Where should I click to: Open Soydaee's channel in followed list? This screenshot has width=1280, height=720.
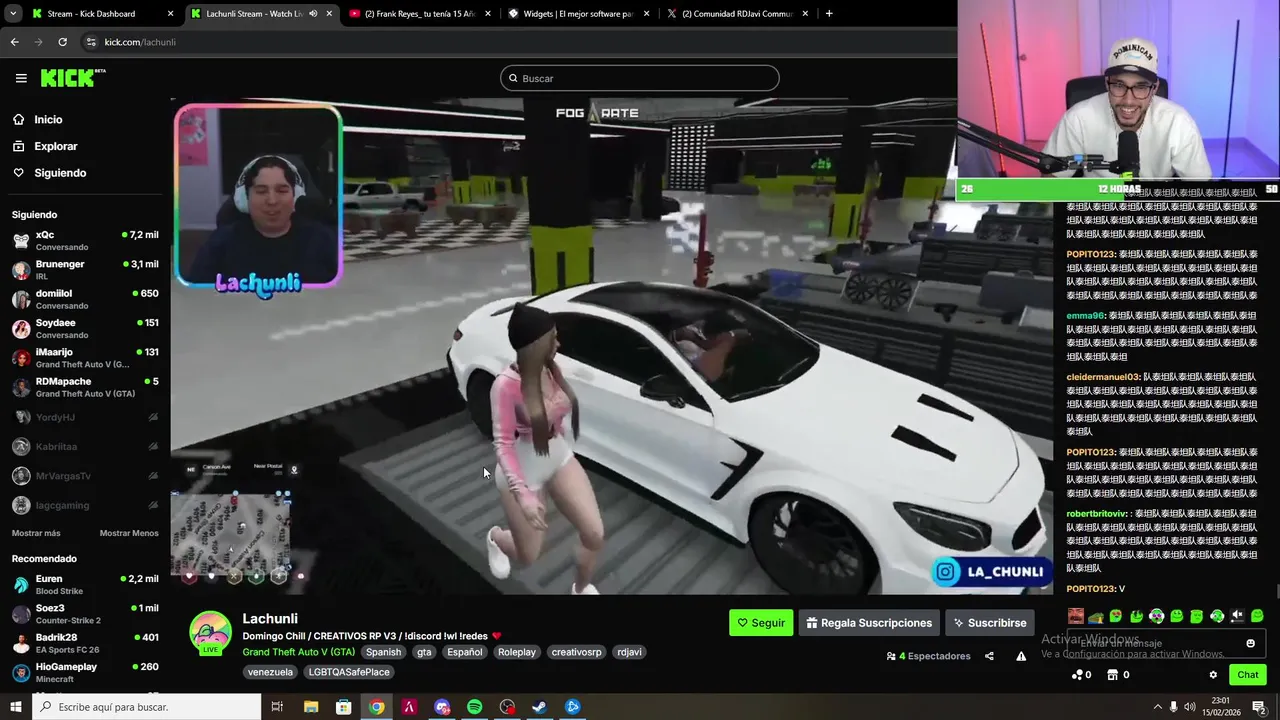(85, 328)
